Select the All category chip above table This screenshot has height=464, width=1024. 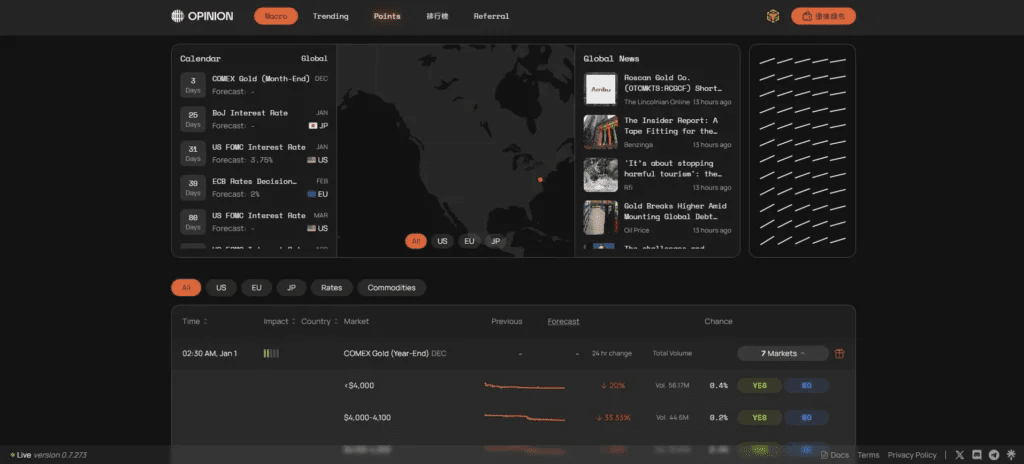186,288
